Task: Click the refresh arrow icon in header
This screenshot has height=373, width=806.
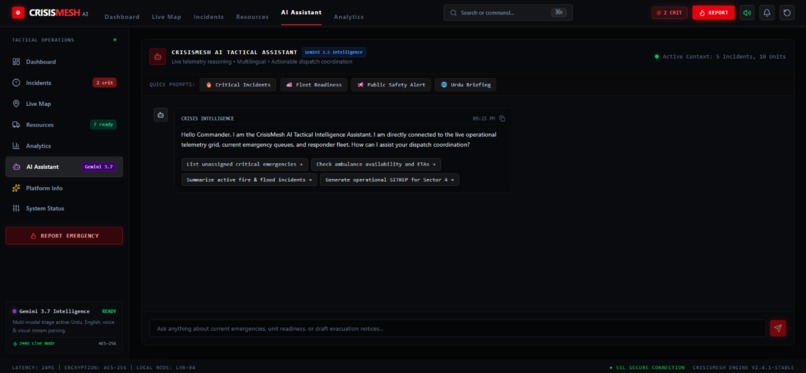Action: [787, 13]
